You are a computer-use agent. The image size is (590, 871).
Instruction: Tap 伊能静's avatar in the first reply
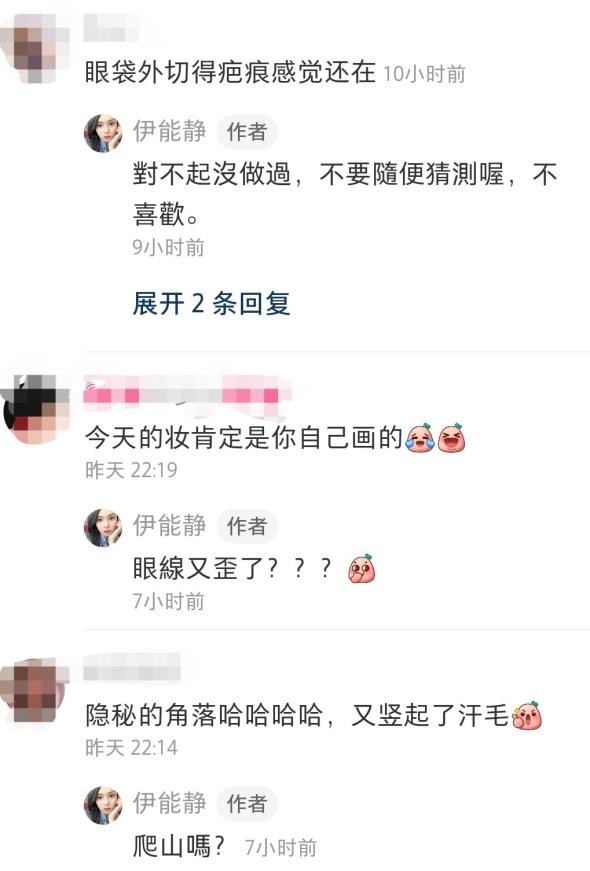coord(103,133)
